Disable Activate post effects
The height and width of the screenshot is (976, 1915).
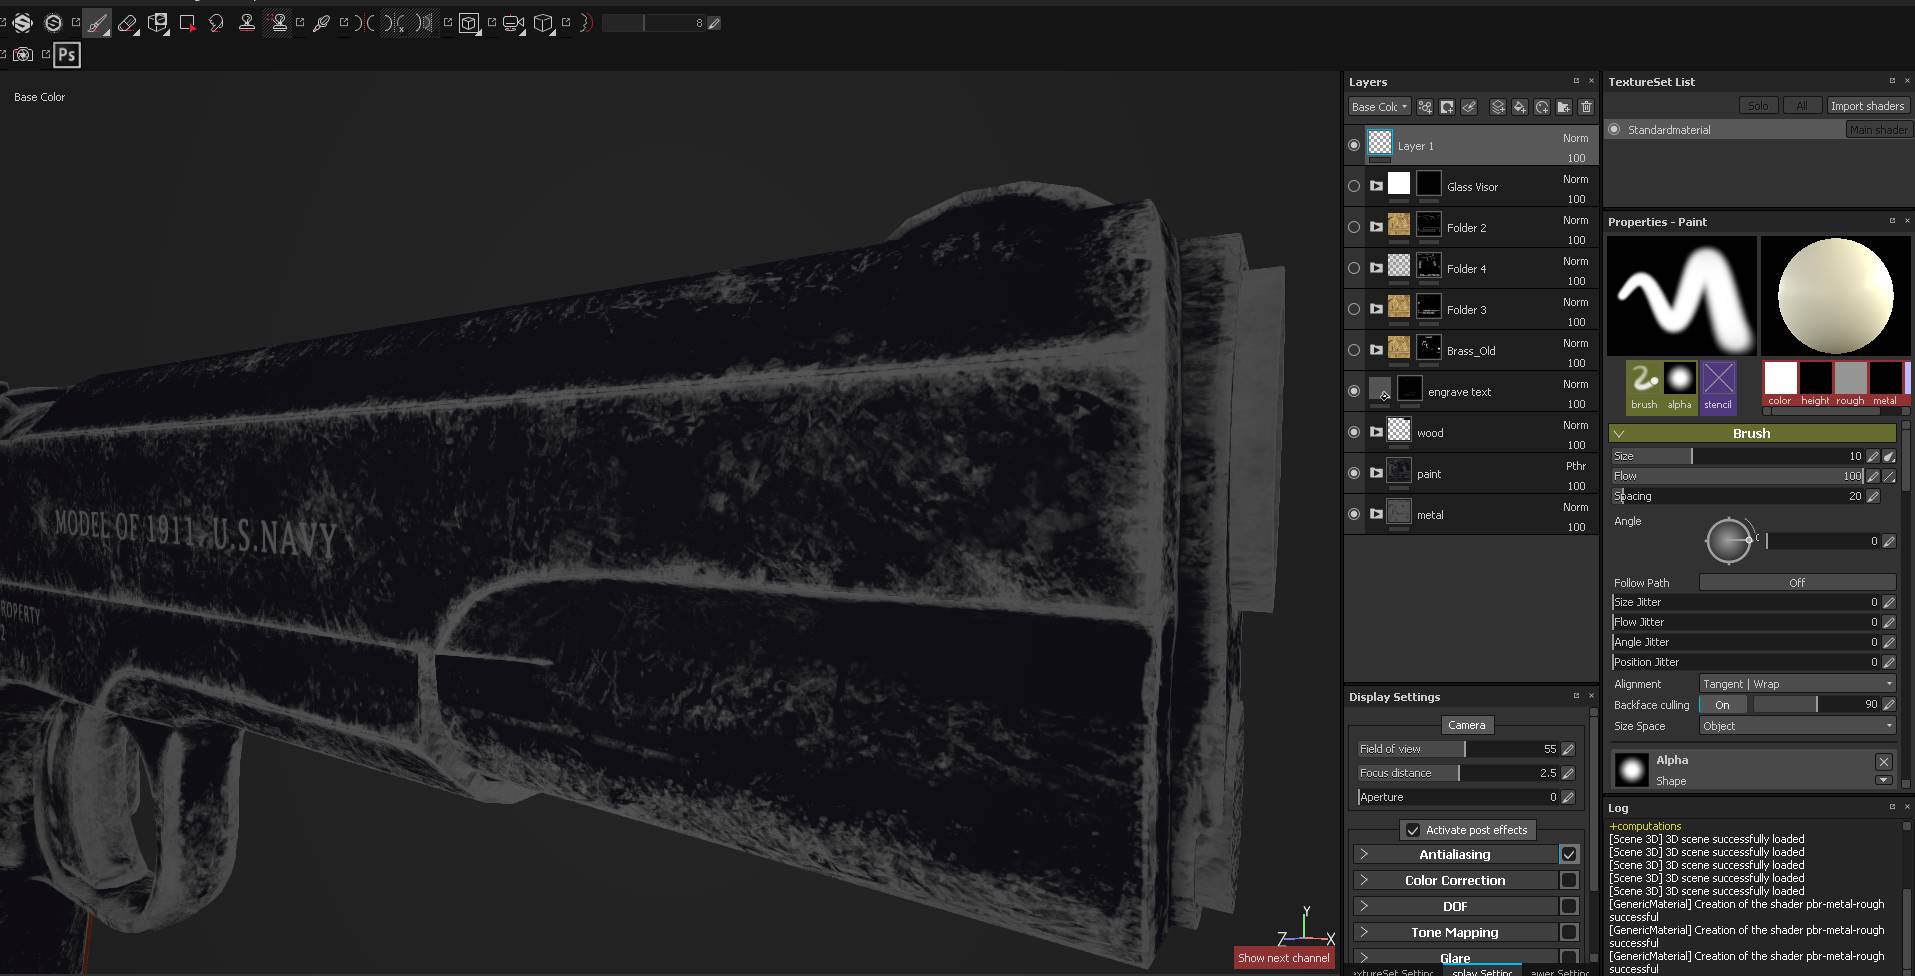click(x=1413, y=830)
